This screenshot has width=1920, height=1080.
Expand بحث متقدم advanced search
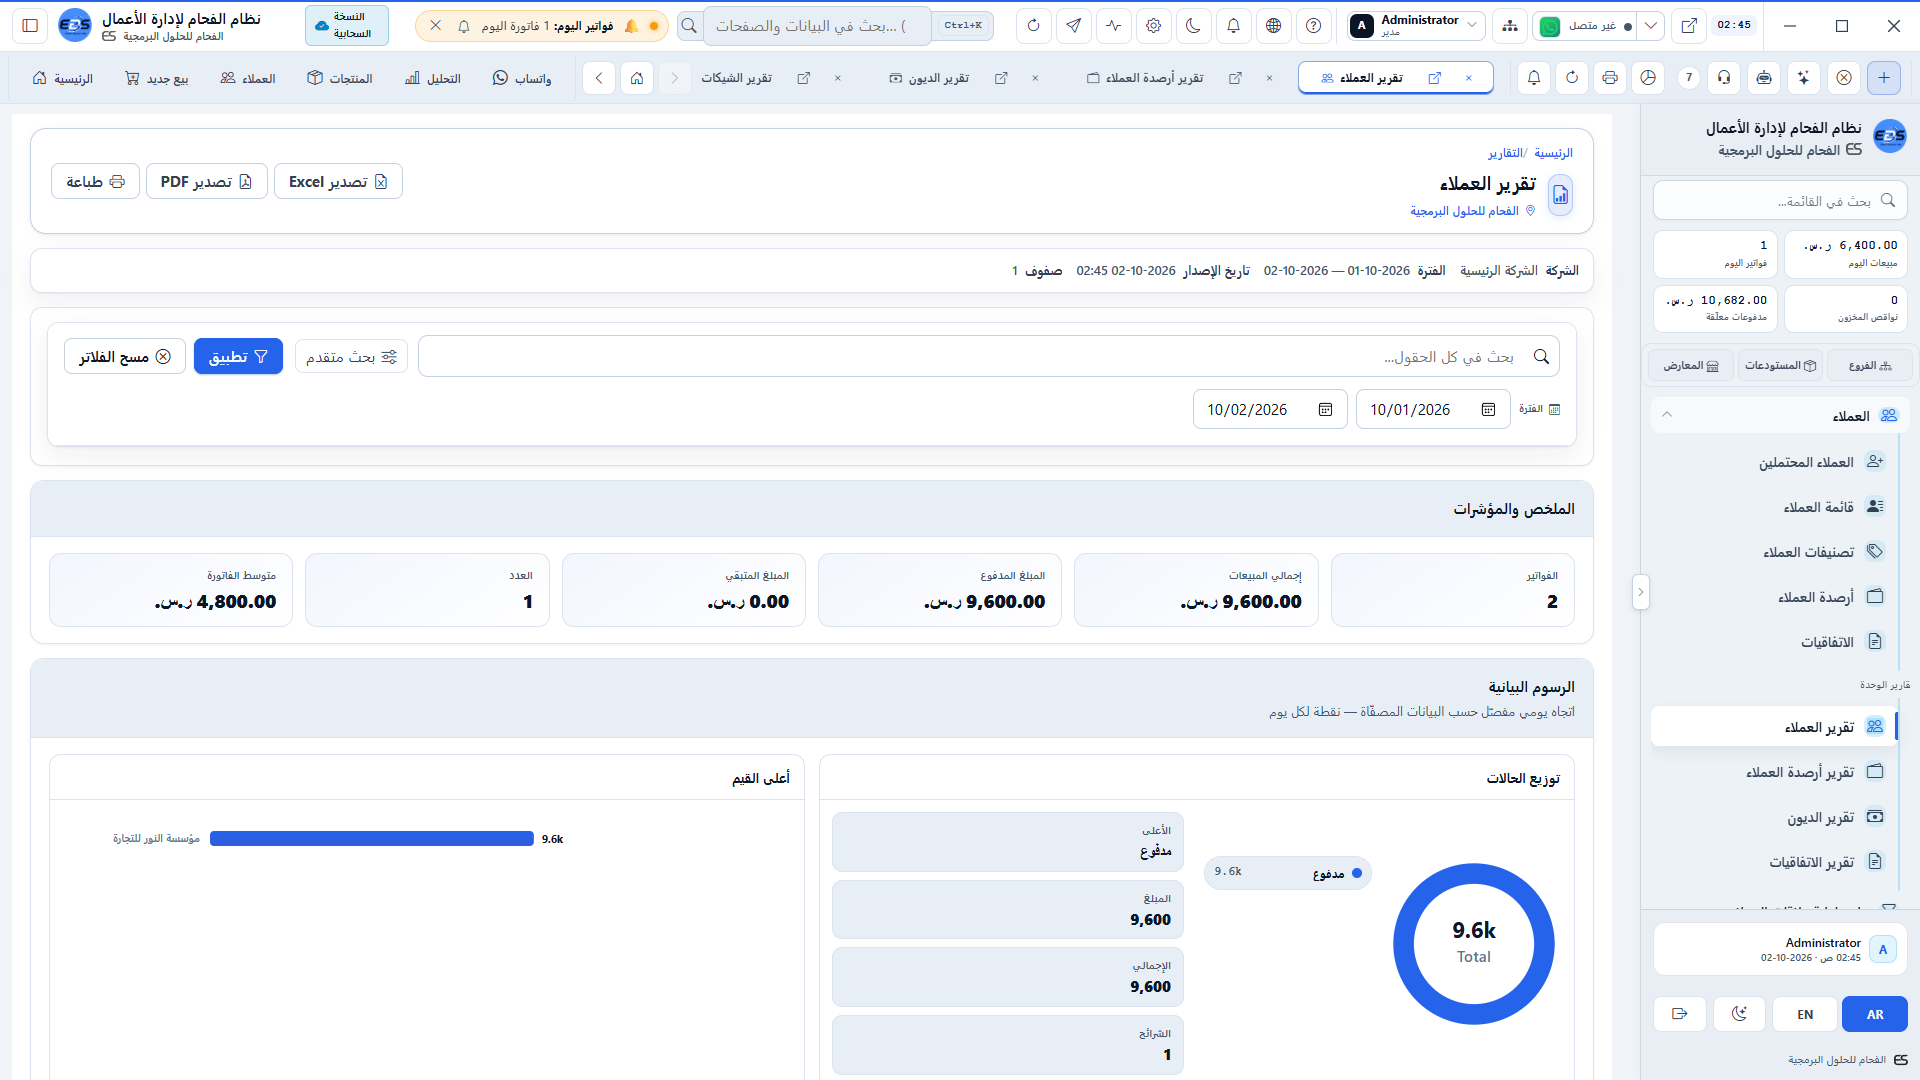(x=351, y=357)
